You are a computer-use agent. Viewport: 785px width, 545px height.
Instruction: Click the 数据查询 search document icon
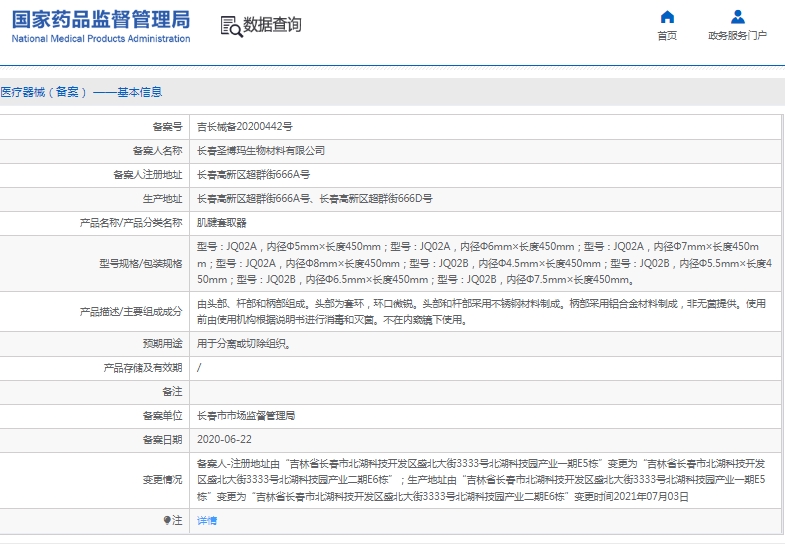point(231,26)
